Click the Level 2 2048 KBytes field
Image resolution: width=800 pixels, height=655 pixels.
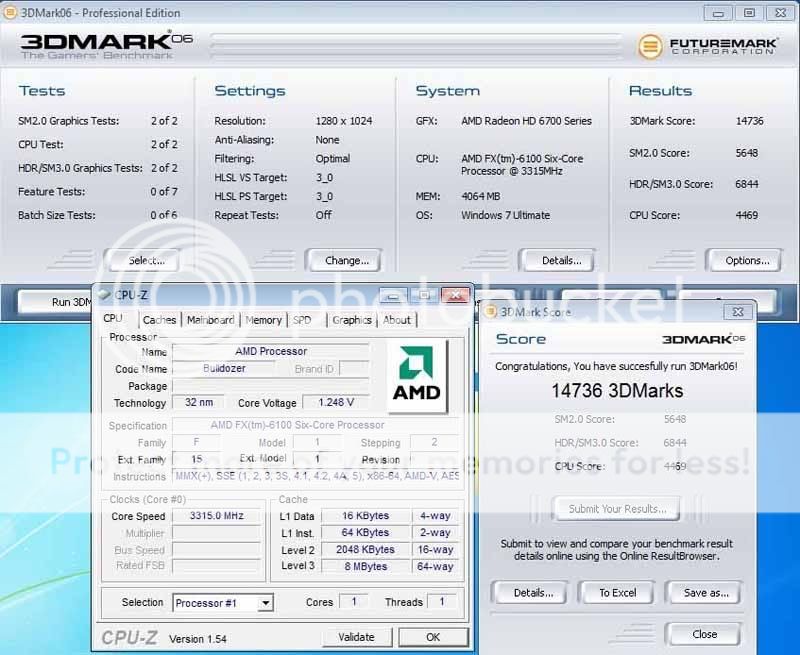[366, 549]
